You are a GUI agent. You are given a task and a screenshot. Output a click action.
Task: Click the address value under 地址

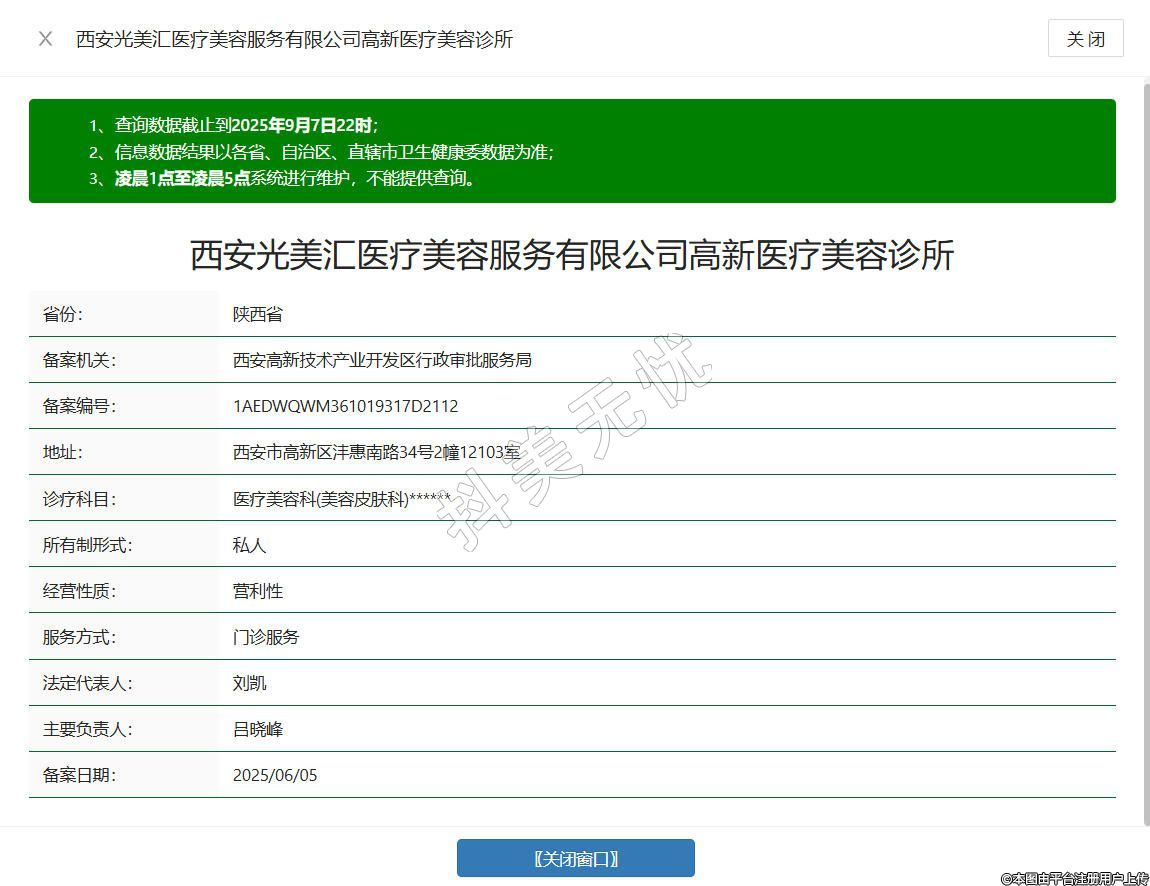tap(376, 452)
